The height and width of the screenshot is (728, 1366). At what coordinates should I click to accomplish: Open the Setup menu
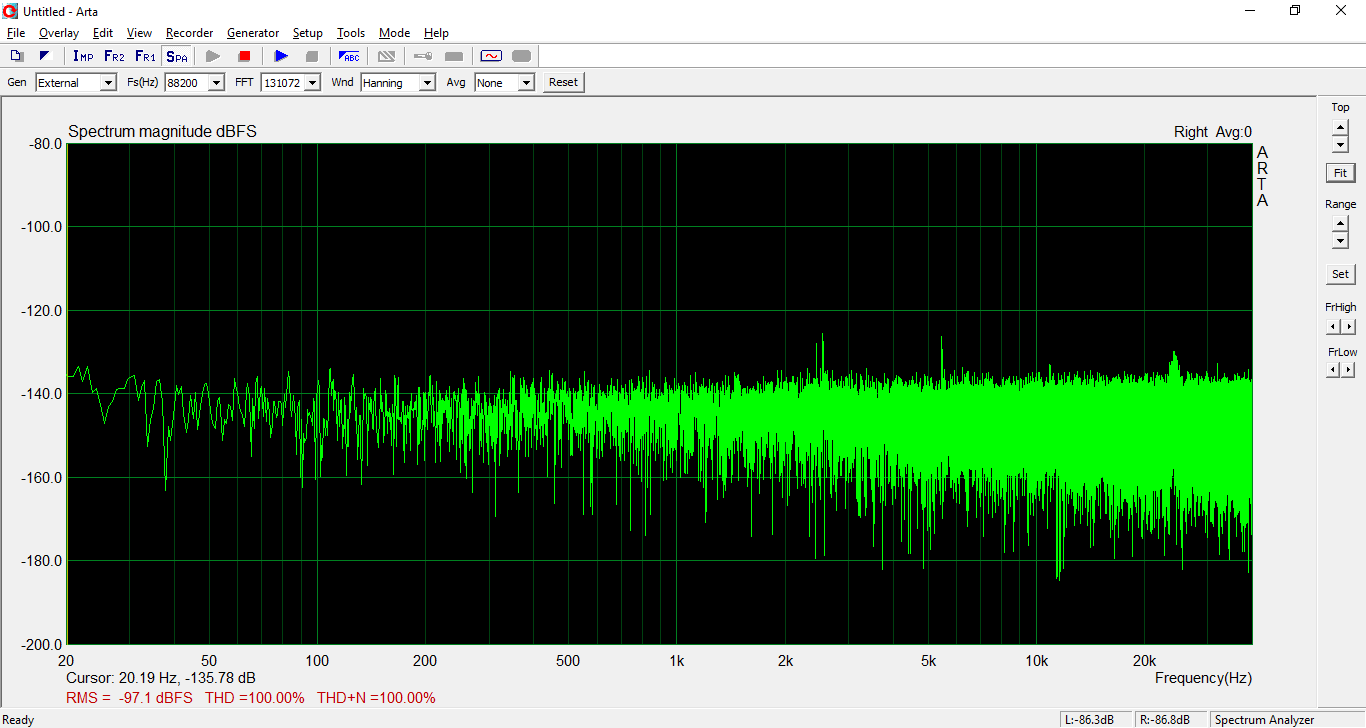(x=308, y=33)
